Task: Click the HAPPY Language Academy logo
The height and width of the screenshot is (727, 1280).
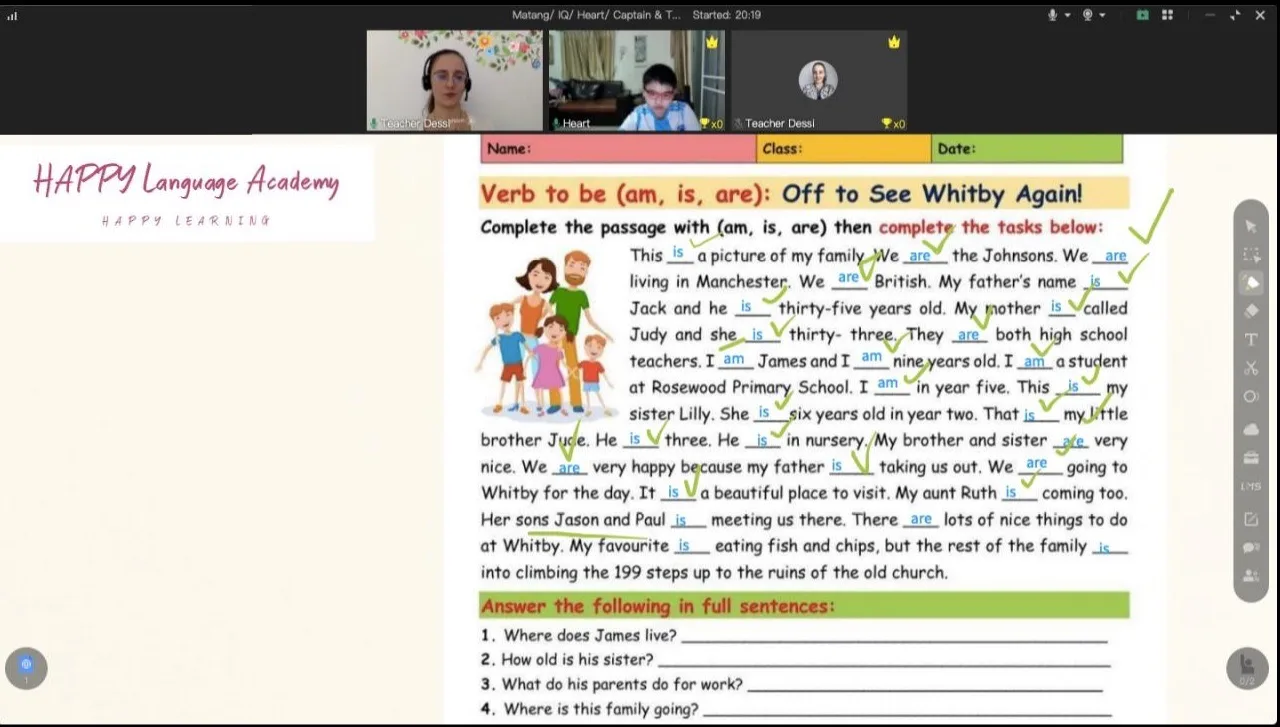Action: pyautogui.click(x=187, y=193)
